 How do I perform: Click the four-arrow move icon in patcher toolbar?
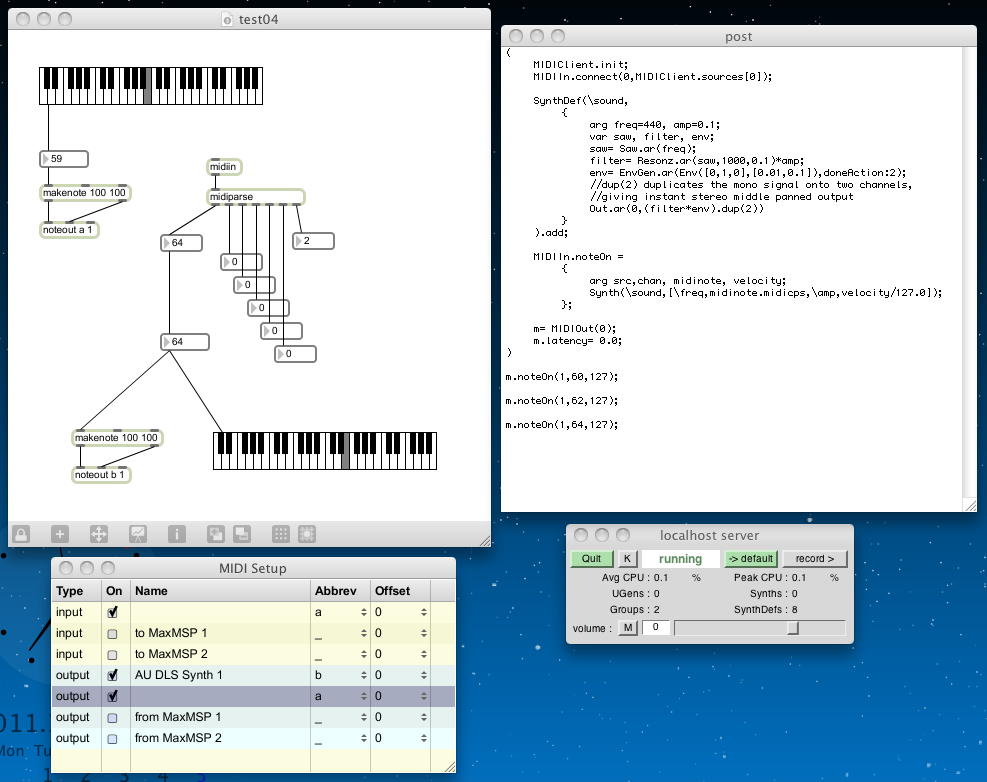click(99, 534)
